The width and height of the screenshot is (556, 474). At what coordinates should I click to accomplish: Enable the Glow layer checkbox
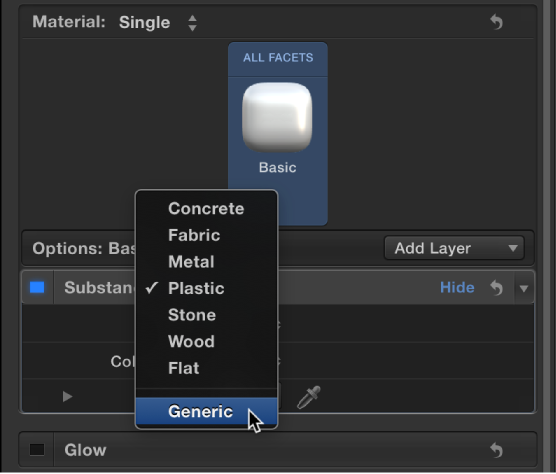[x=37, y=450]
